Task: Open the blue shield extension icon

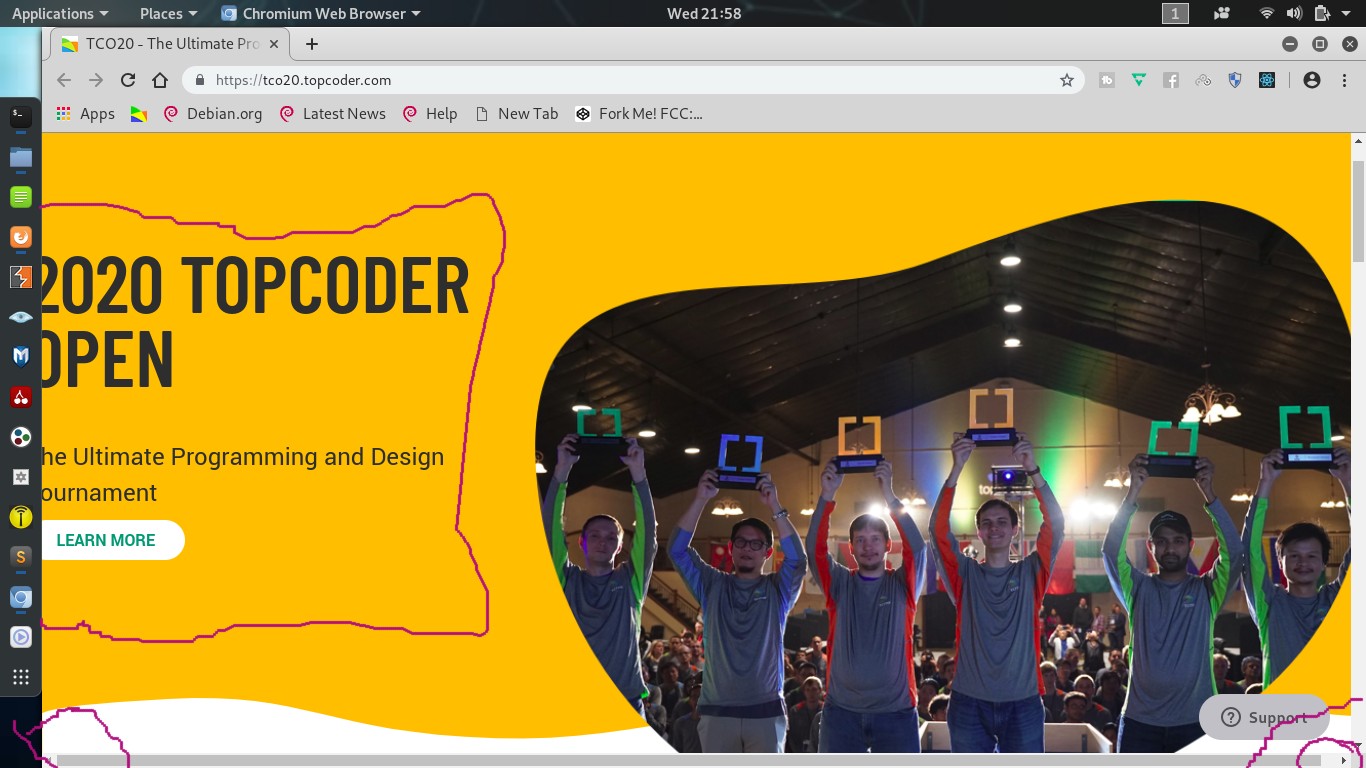Action: click(x=1235, y=80)
